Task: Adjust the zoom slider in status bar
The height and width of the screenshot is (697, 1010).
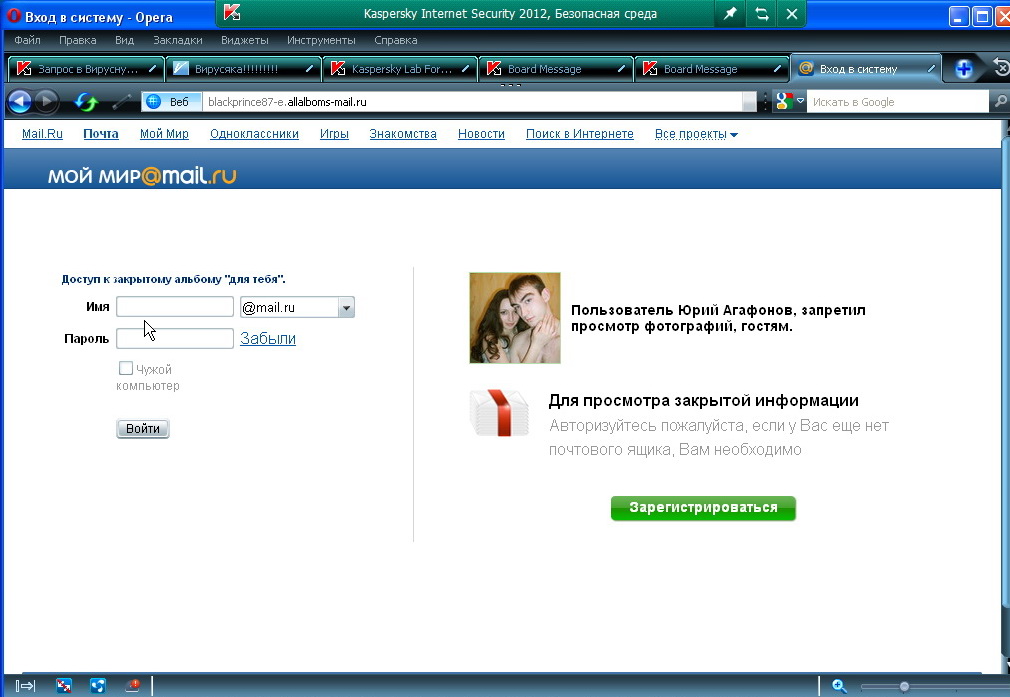Action: (x=904, y=687)
